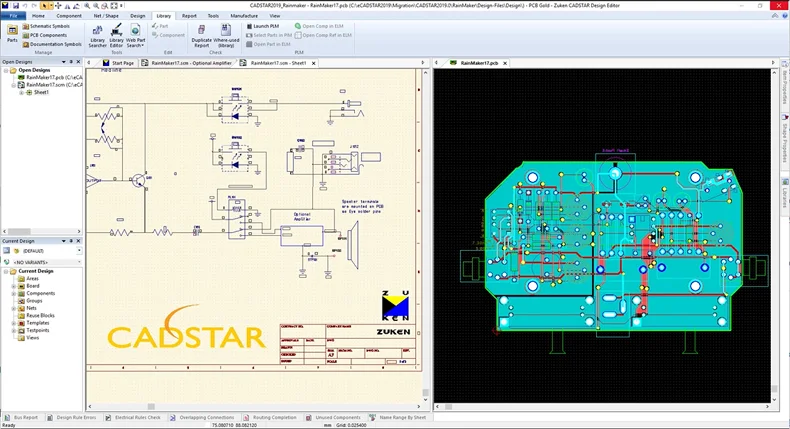
Task: Click schematic view horizontal scrollbar thumb
Action: point(151,406)
